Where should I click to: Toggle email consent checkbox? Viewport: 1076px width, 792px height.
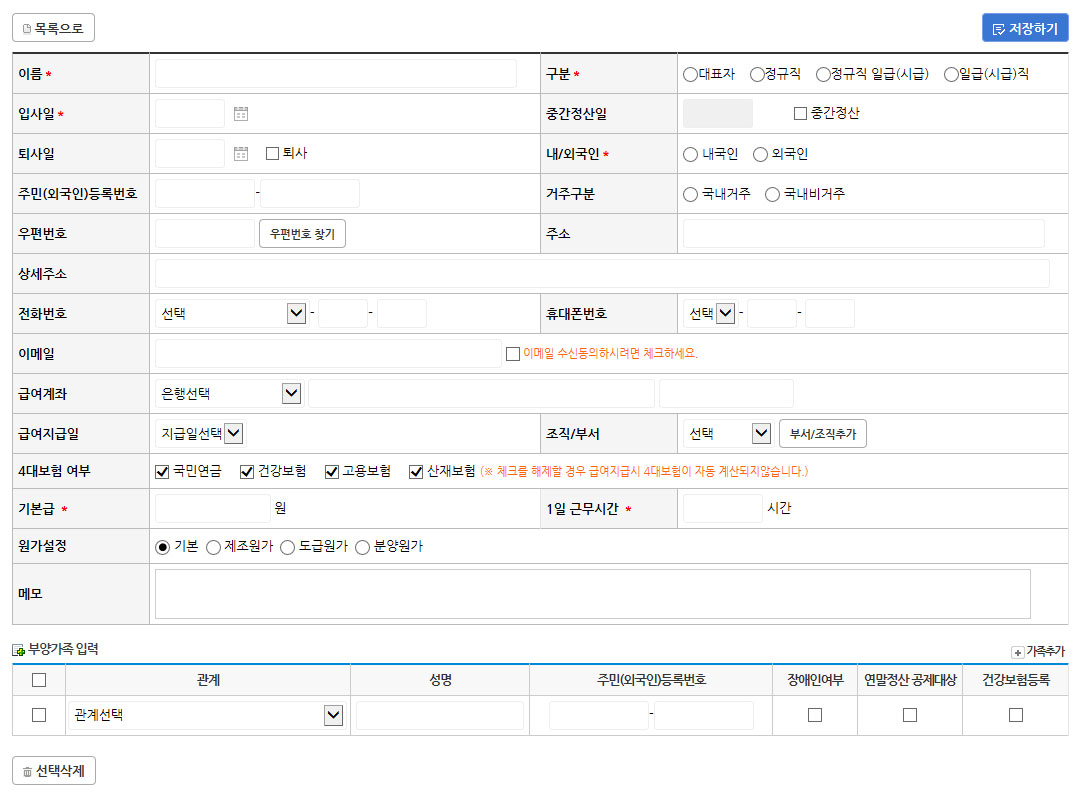point(513,354)
